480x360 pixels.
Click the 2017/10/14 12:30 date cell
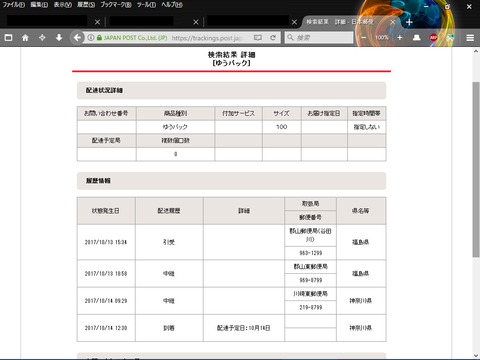point(106,328)
